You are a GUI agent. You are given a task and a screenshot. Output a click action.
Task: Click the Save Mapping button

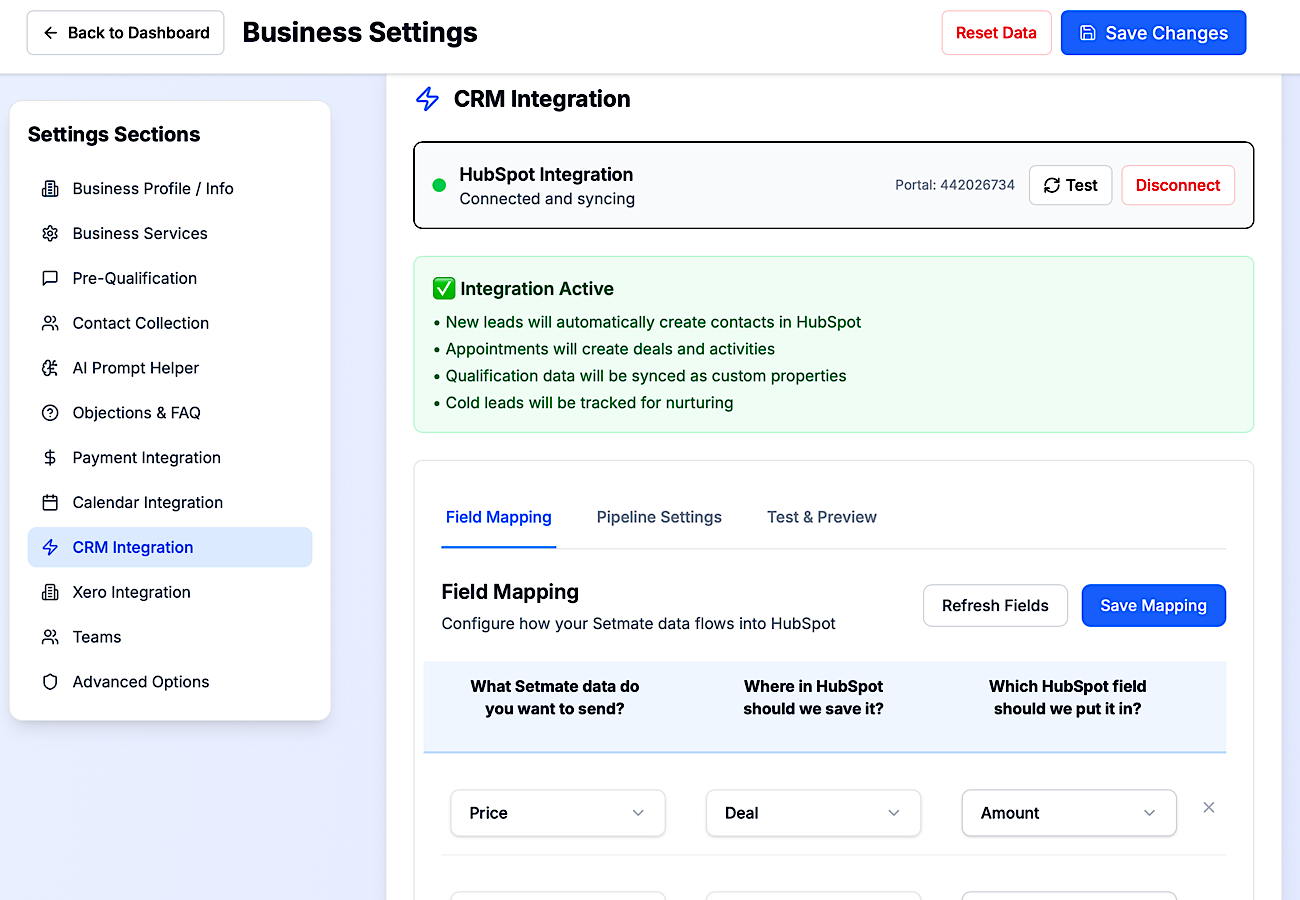(1153, 605)
